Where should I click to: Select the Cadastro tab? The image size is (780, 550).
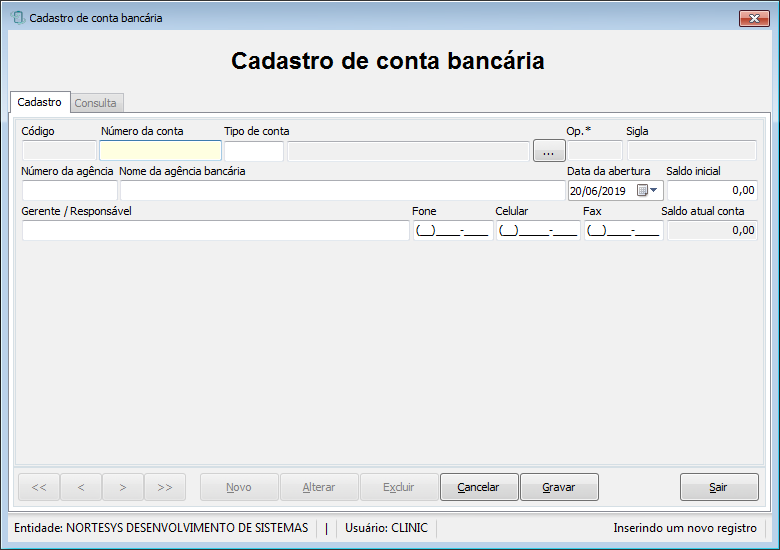pyautogui.click(x=40, y=102)
